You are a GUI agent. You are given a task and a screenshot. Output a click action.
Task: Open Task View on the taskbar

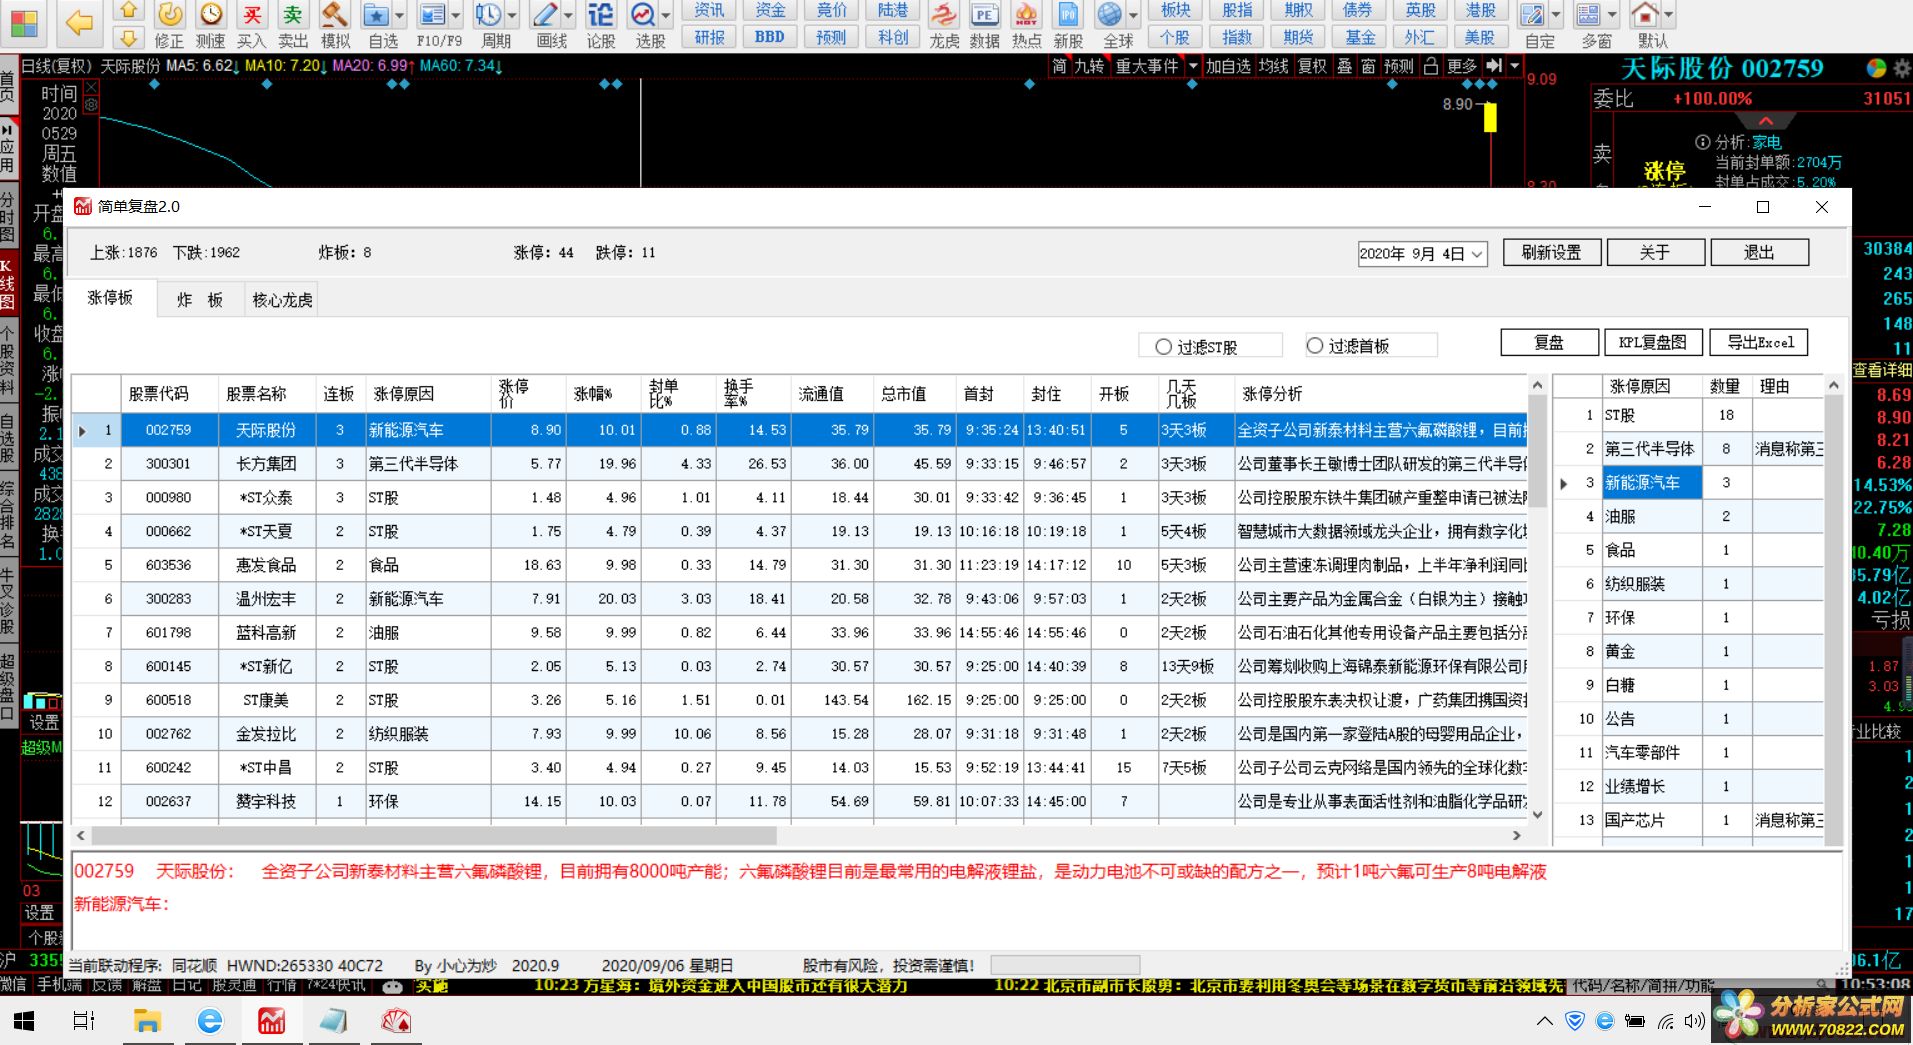[85, 1021]
